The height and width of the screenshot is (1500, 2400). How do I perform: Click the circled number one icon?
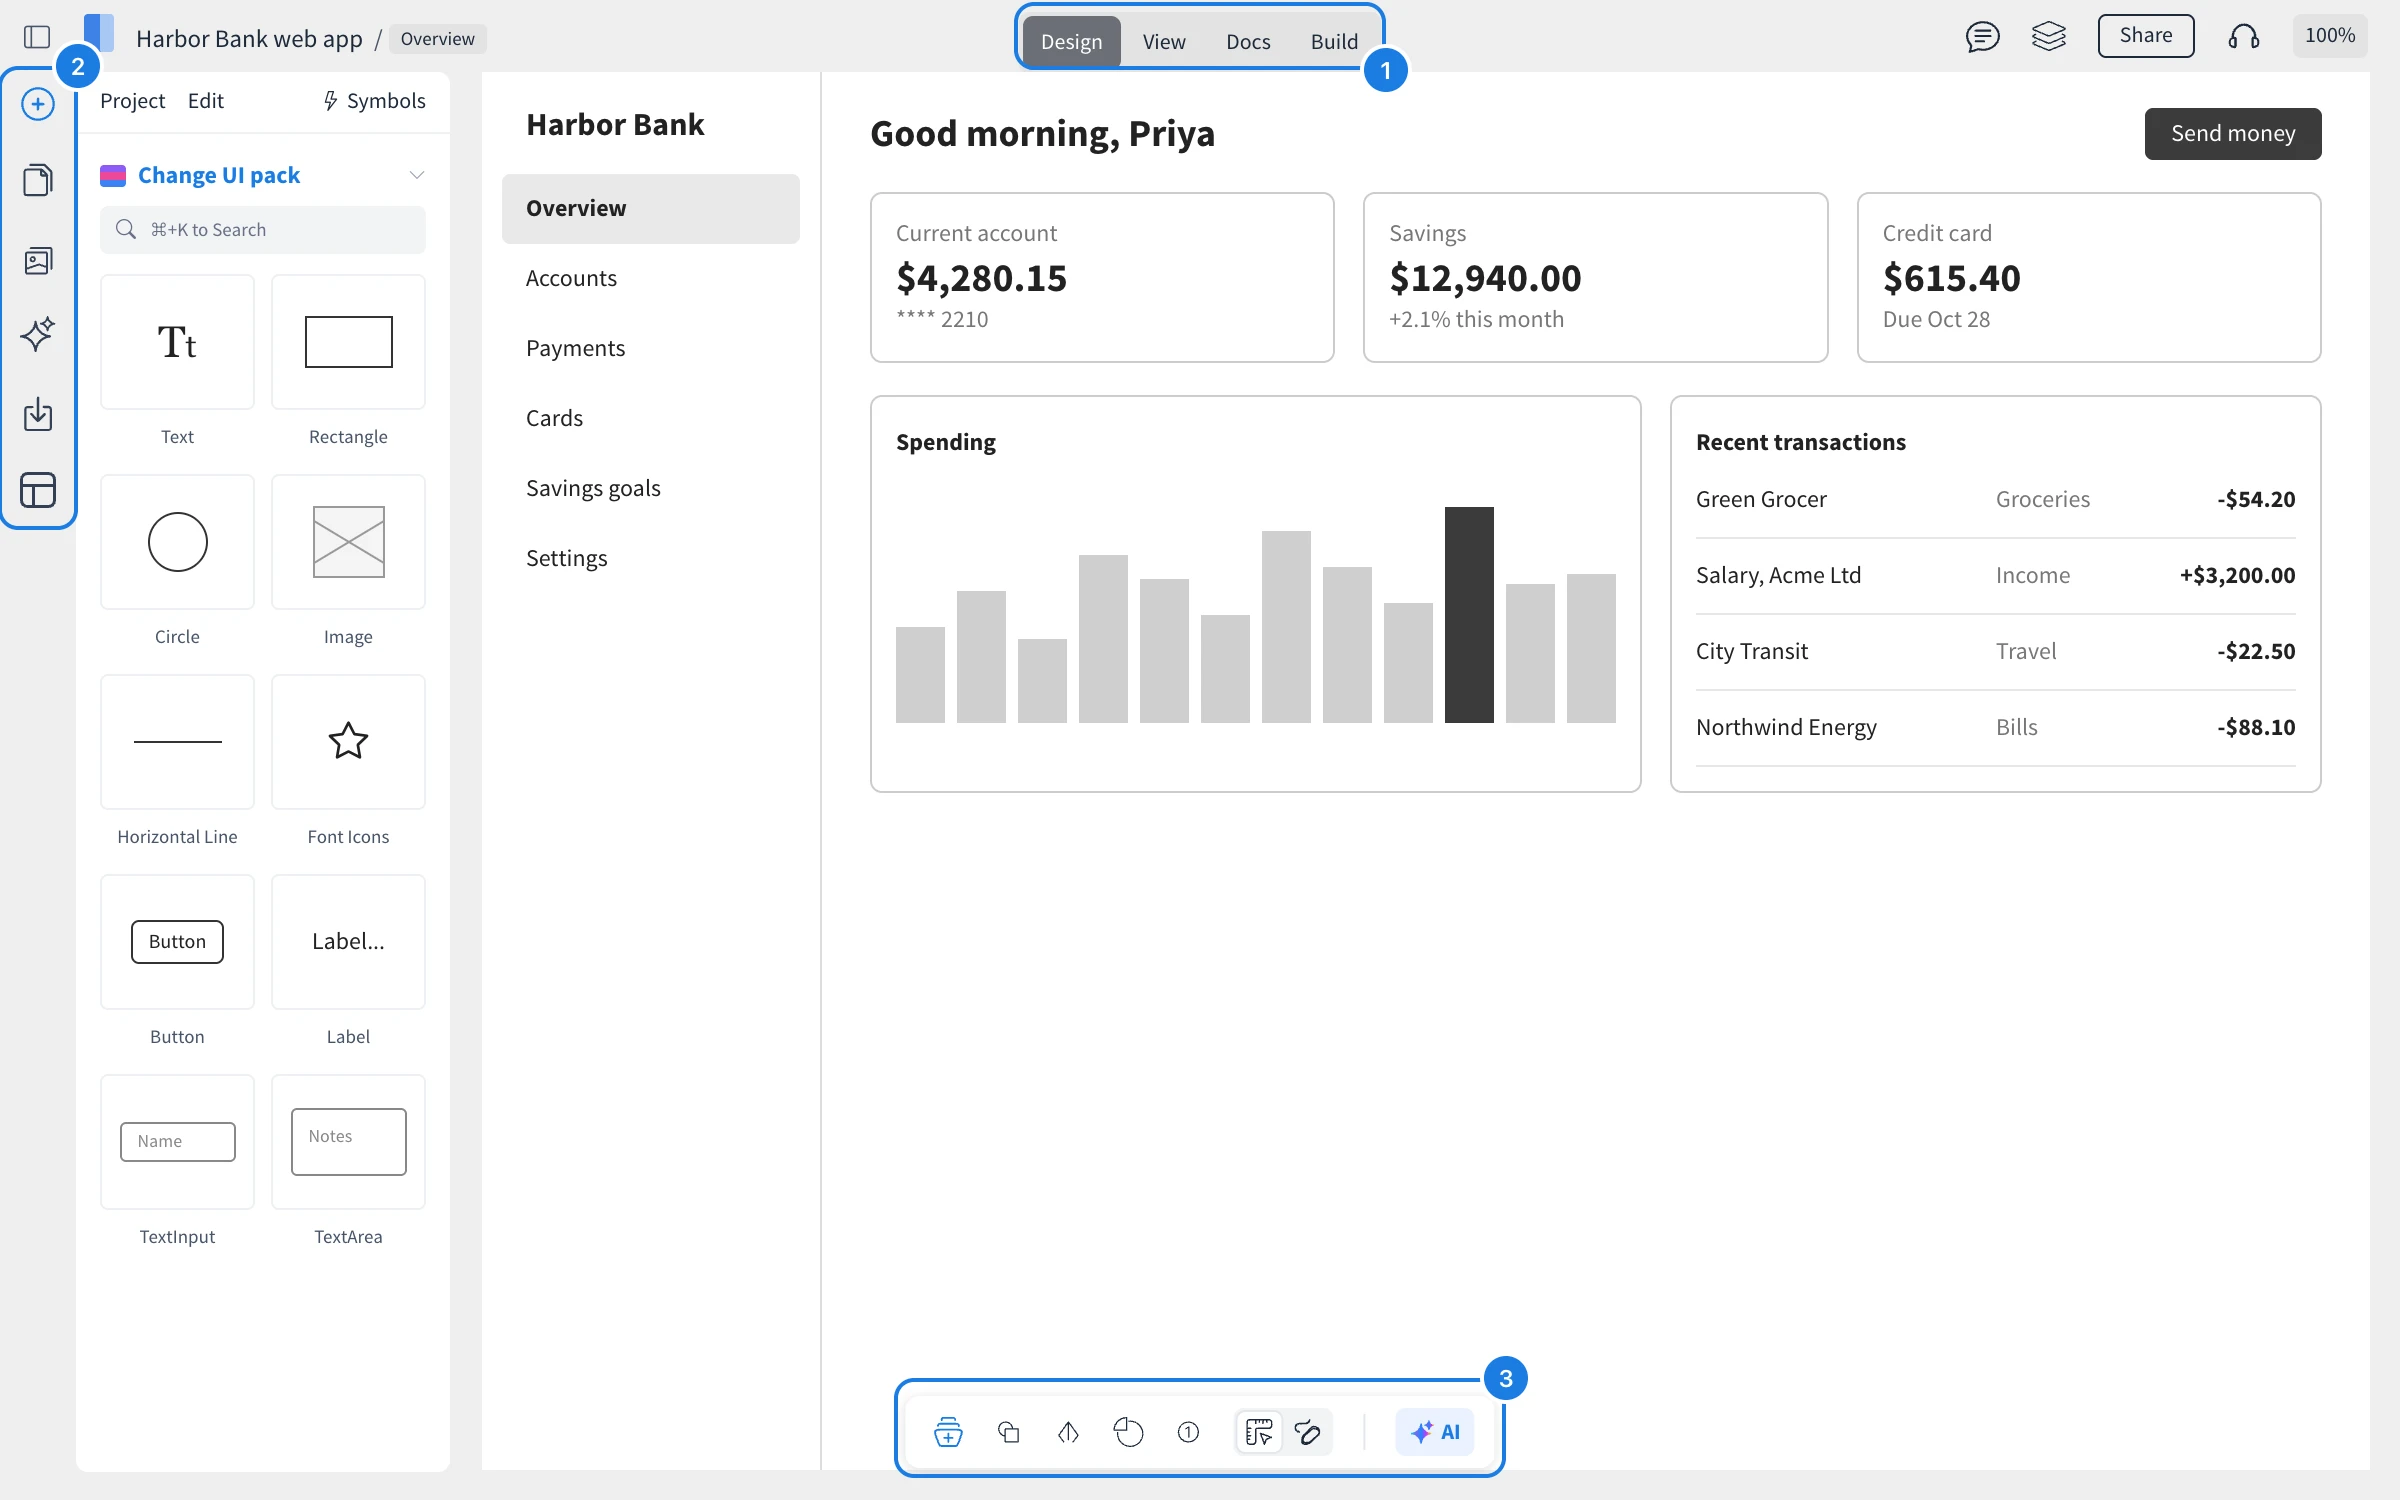click(1188, 1432)
